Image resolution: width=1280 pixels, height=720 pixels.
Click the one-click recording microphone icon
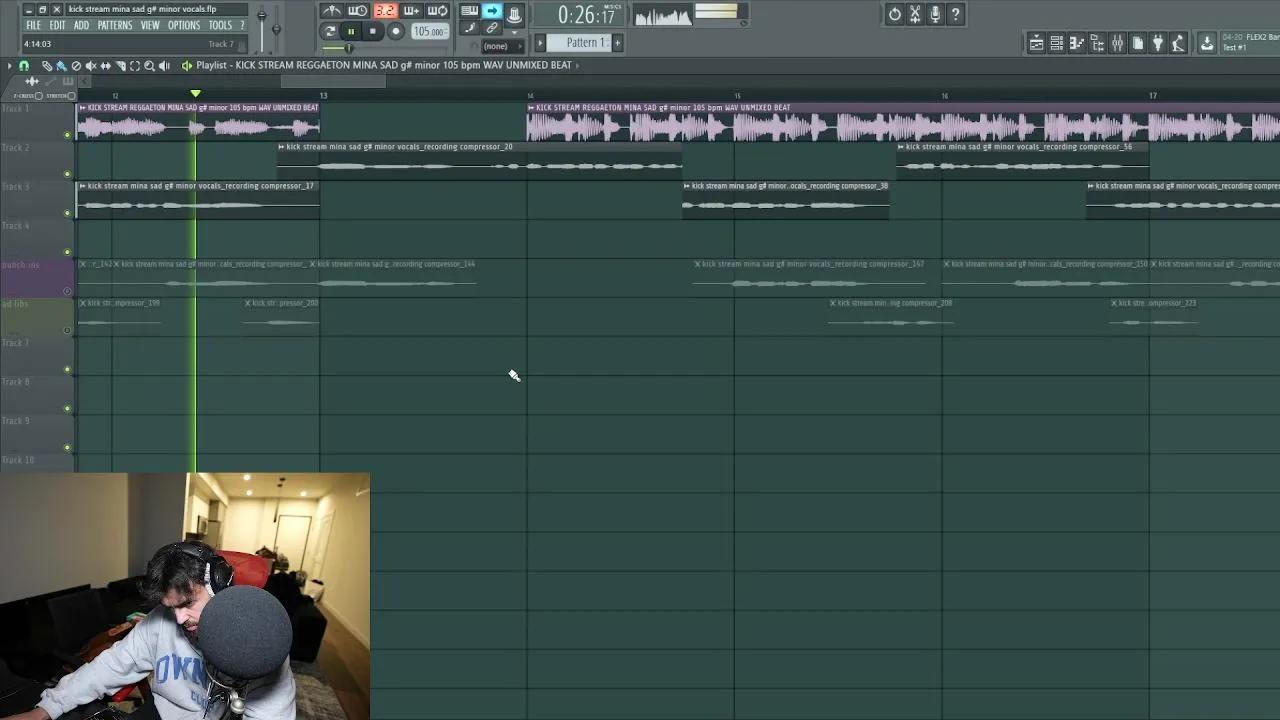point(935,14)
